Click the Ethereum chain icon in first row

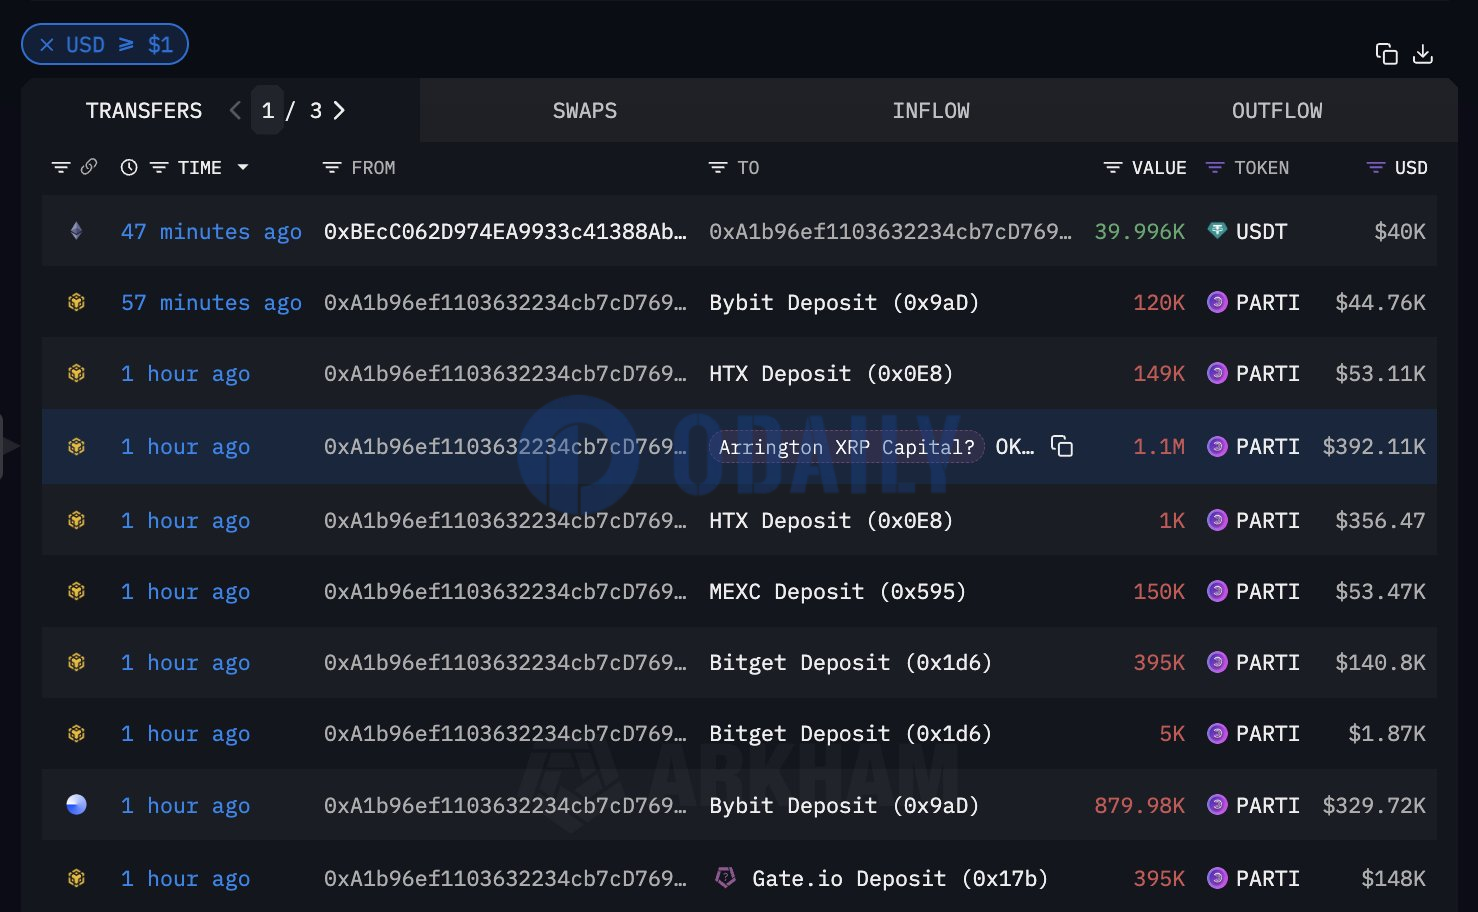[x=76, y=231]
